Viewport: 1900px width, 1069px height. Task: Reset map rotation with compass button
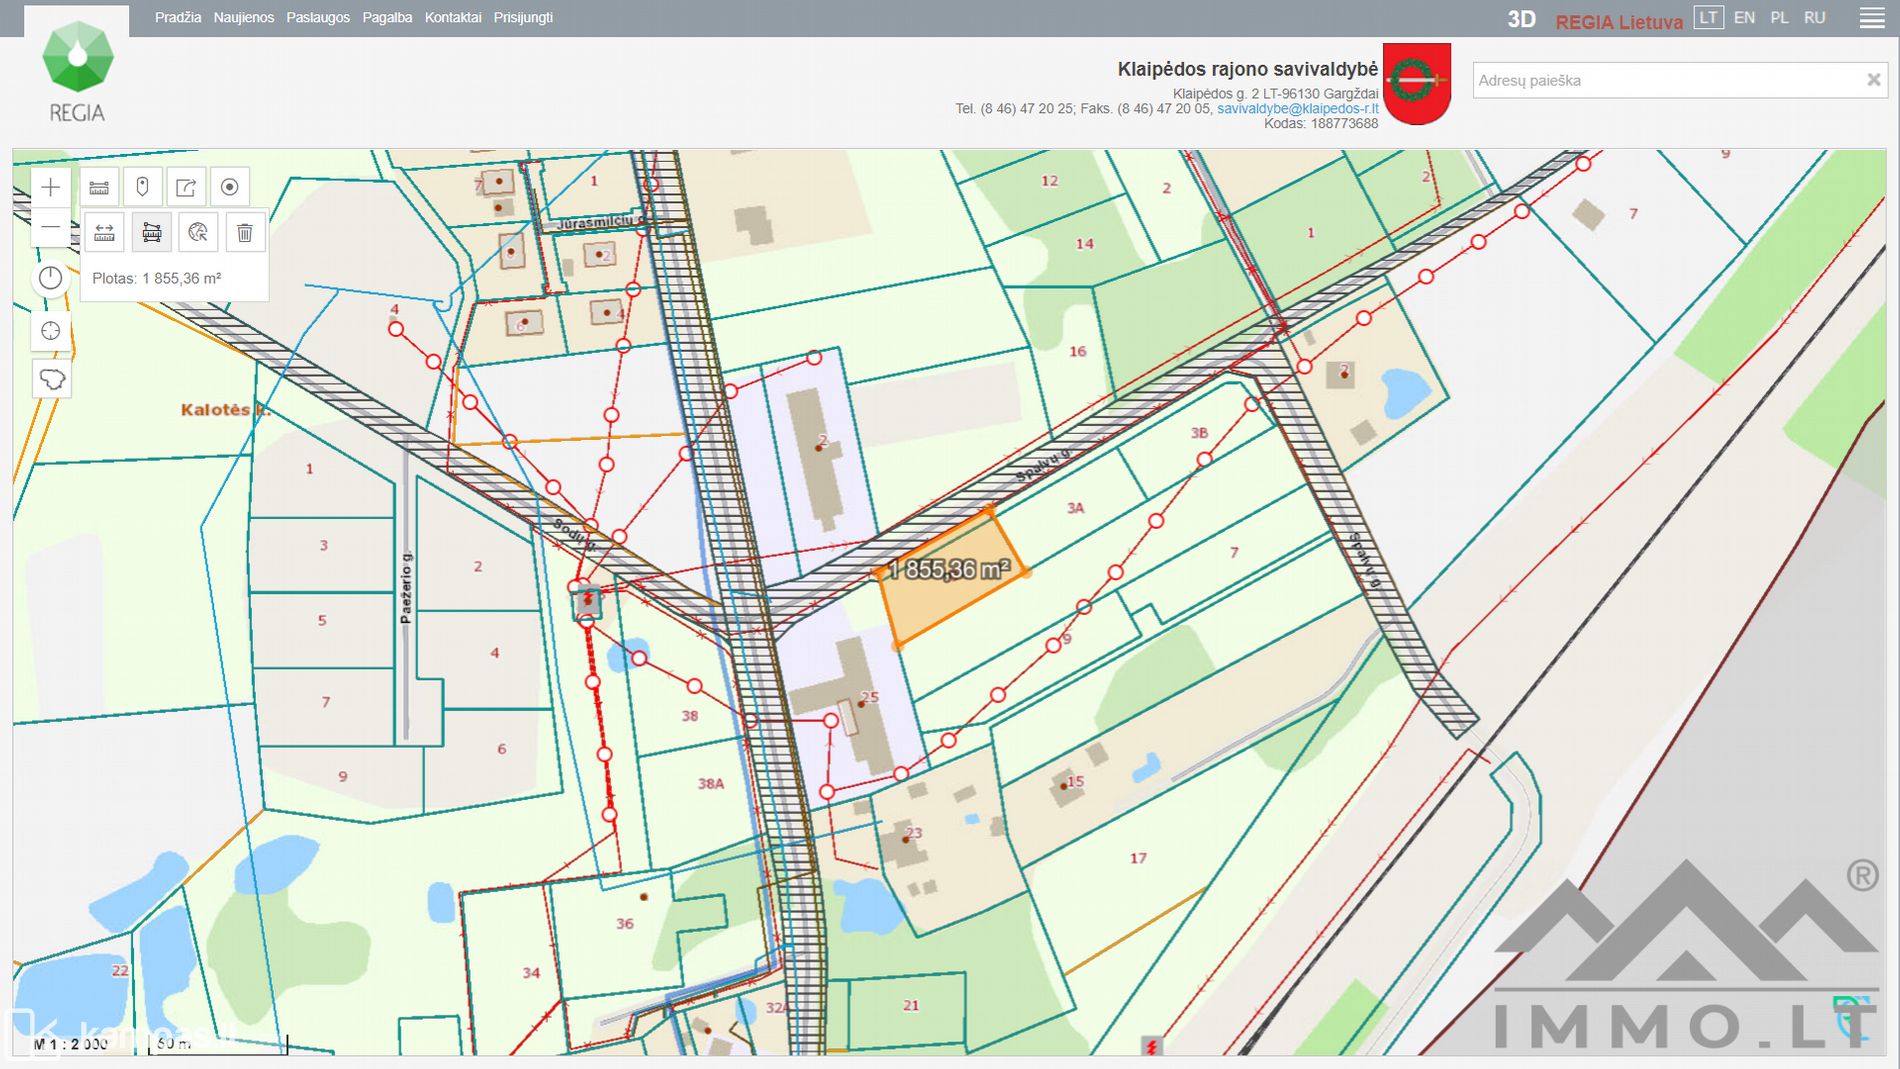[51, 279]
